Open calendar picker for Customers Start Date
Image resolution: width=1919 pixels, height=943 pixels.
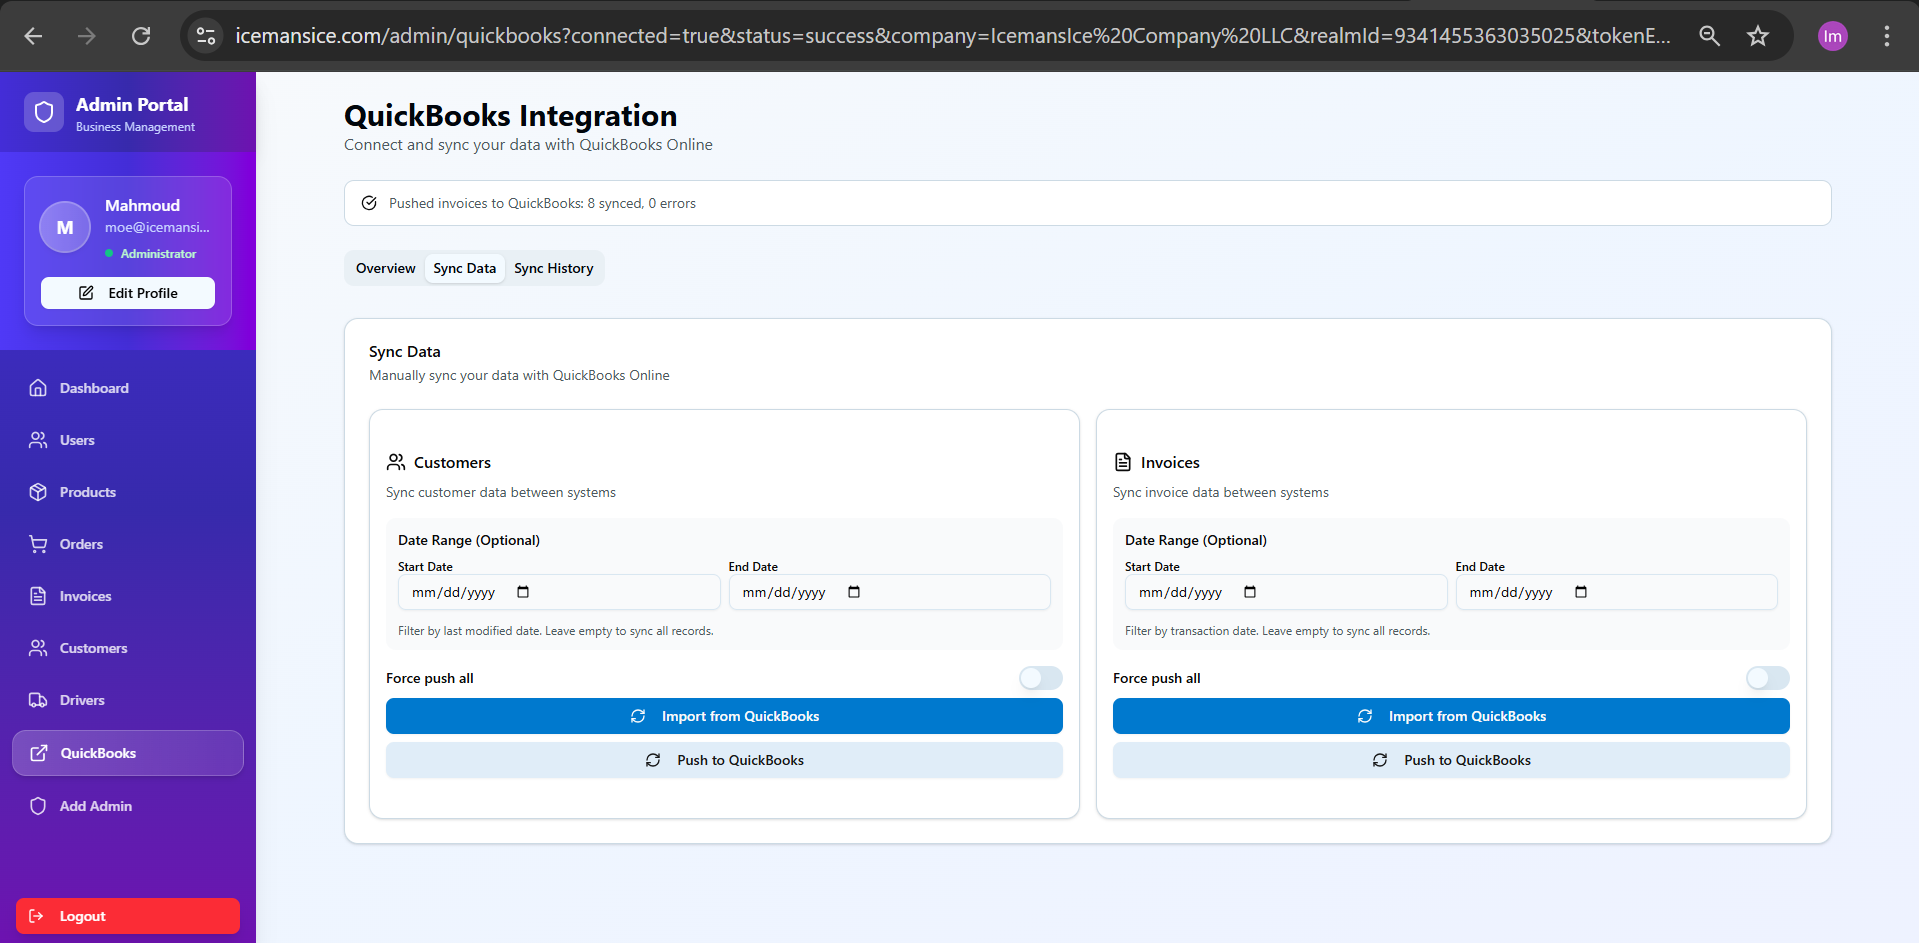point(523,592)
